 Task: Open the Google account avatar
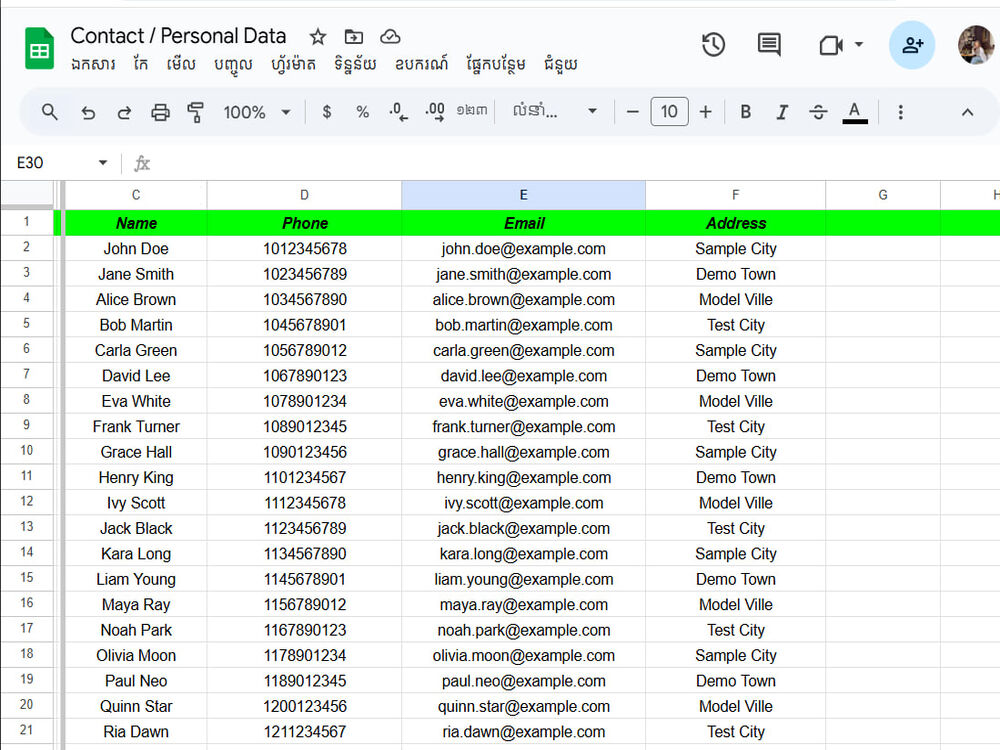[976, 45]
